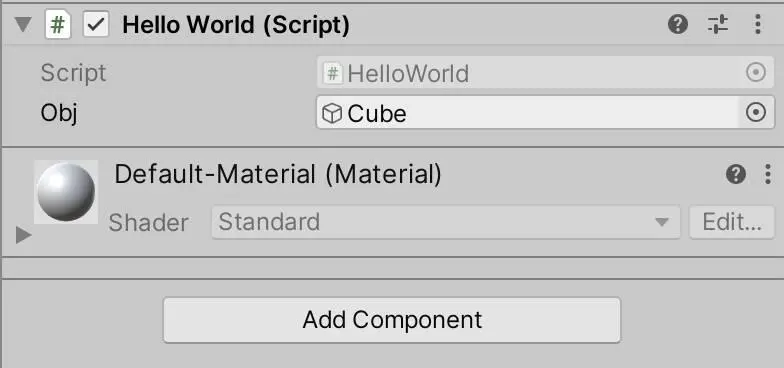Open Default-Material three-dot options menu
This screenshot has height=368, width=784.
click(x=768, y=174)
